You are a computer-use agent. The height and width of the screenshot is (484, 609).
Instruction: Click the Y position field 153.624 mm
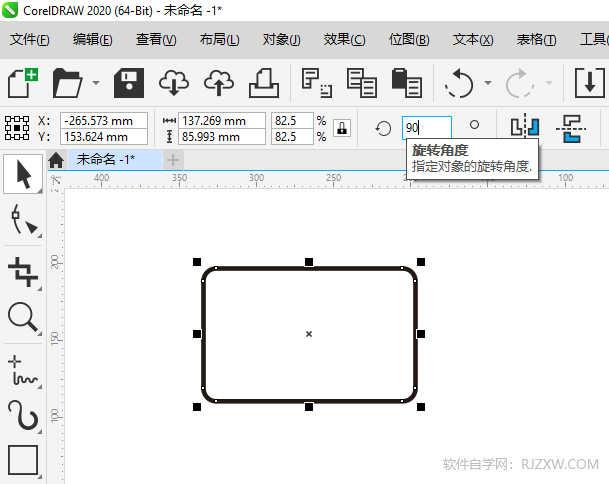[104, 137]
